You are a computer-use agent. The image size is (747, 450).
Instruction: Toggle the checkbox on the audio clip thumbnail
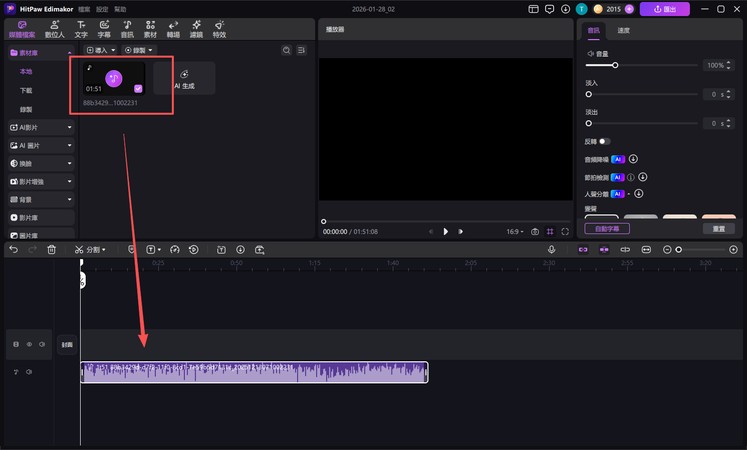[x=137, y=89]
